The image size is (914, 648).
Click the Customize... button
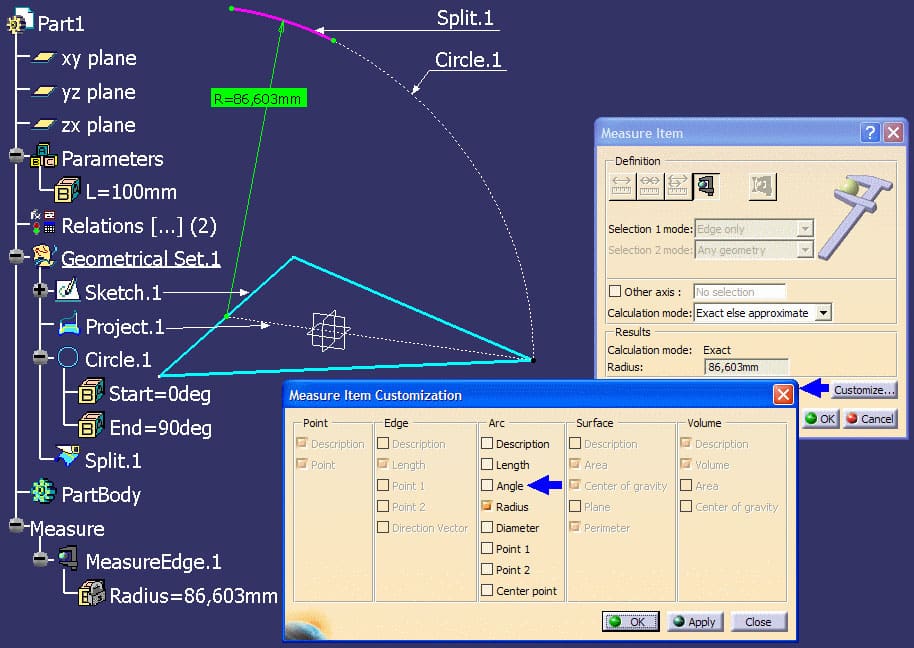(864, 390)
